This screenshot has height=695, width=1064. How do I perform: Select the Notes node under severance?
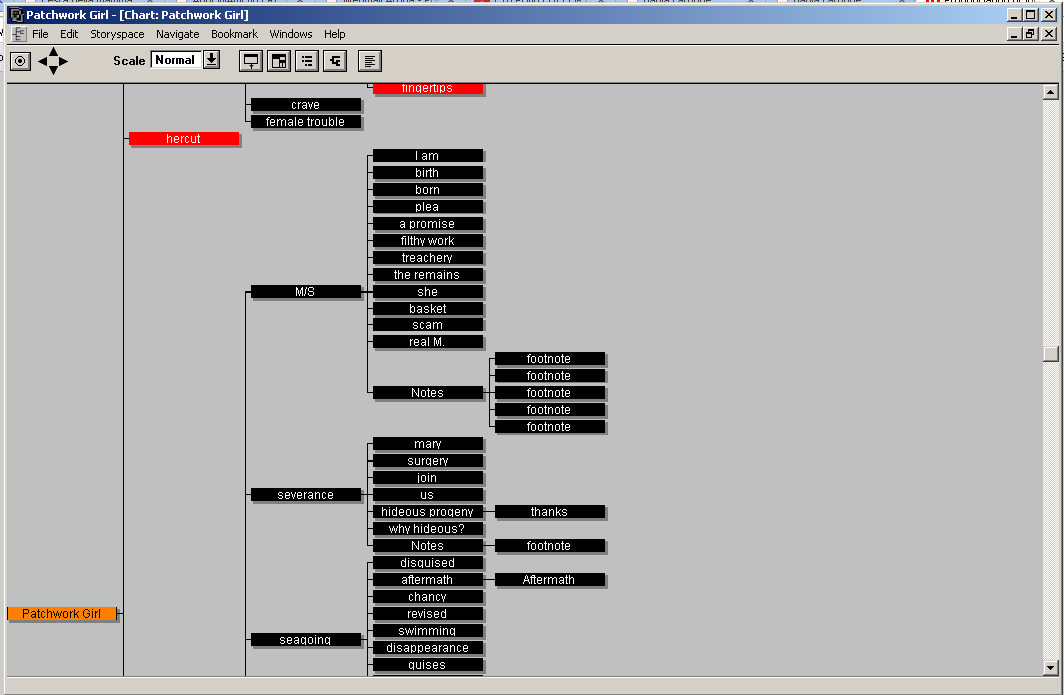tap(428, 546)
